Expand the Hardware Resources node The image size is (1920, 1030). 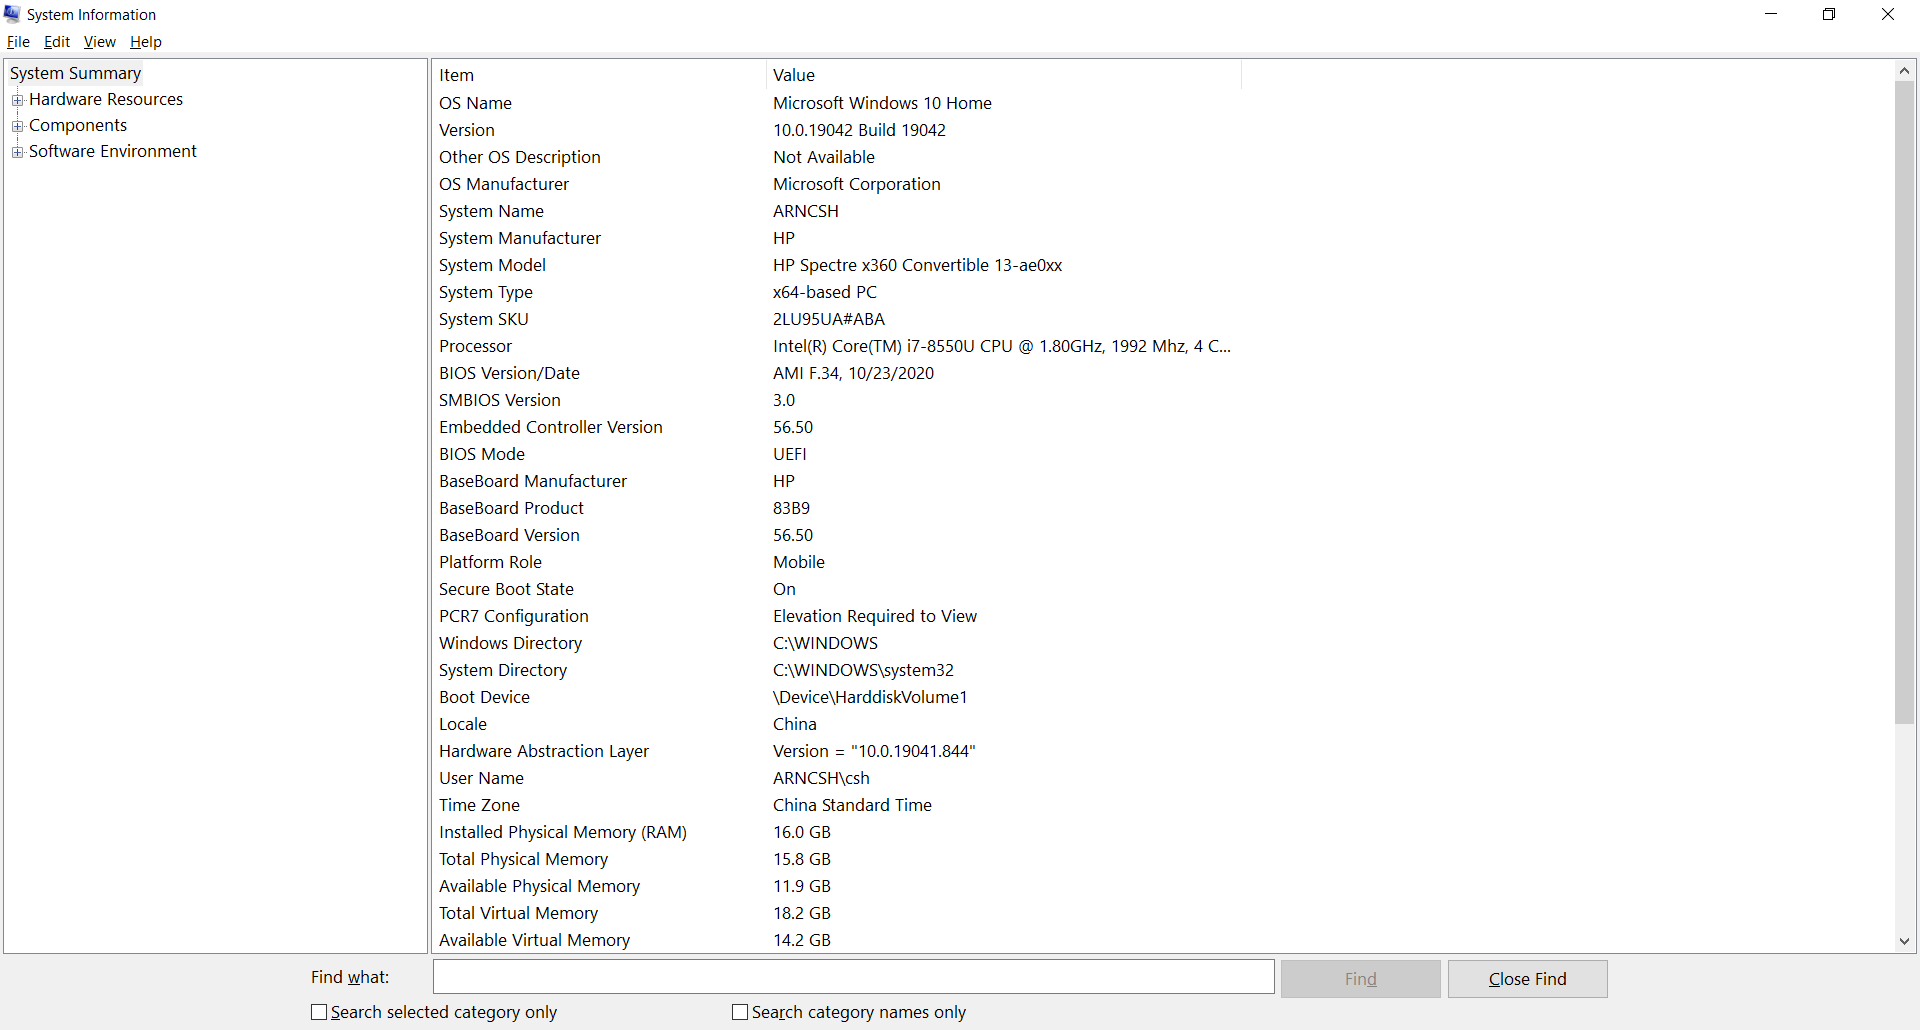point(17,100)
